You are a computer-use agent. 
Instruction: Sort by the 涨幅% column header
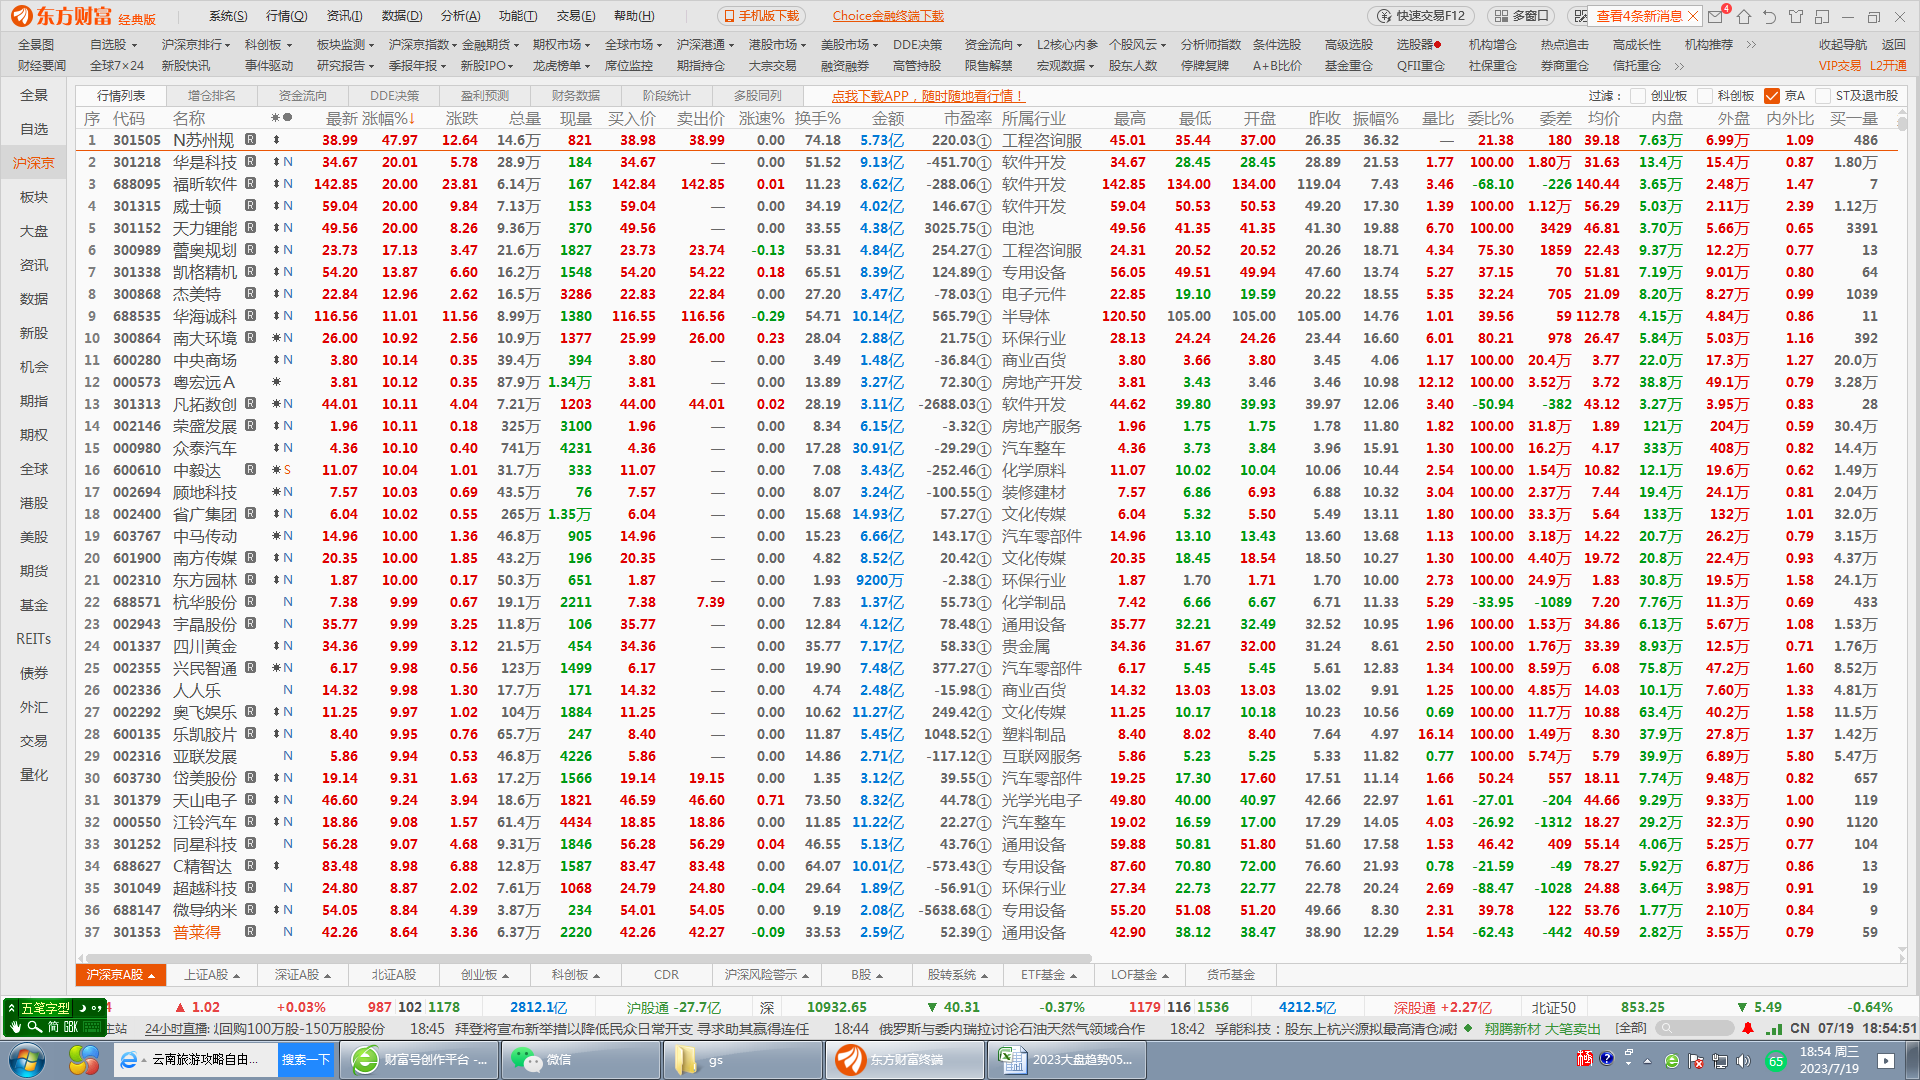click(388, 119)
